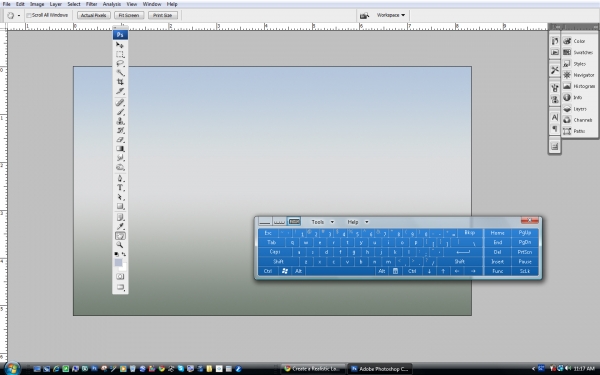Open the Image menu
Viewport: 600px width, 375px height.
(x=37, y=4)
